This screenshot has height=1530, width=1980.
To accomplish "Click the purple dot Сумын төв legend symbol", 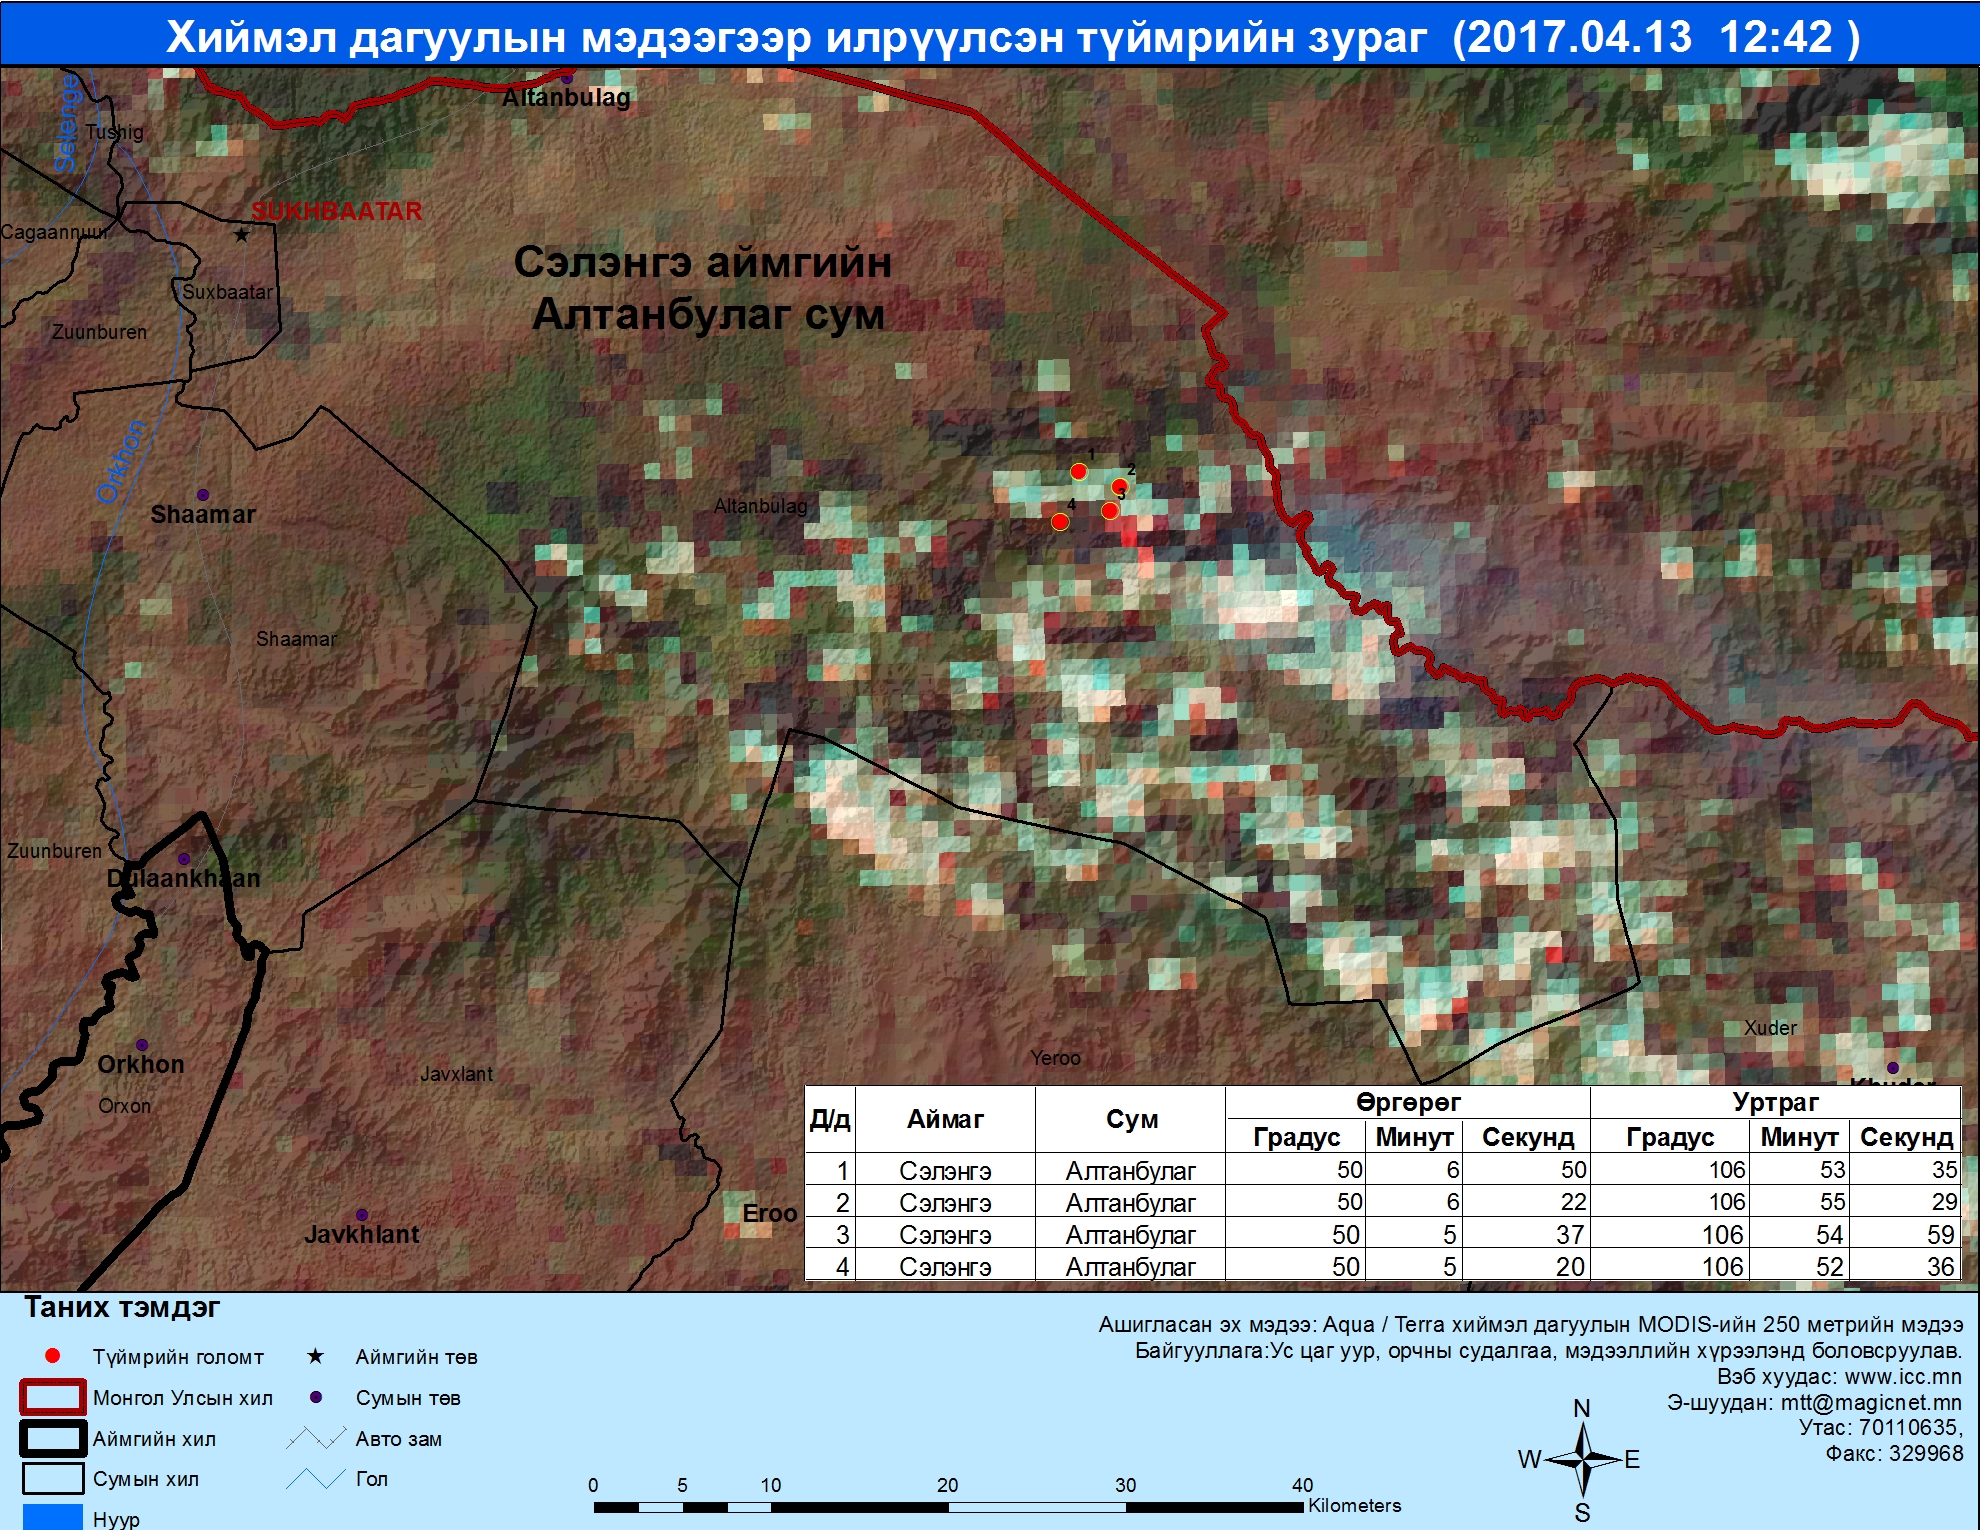I will 316,1397.
